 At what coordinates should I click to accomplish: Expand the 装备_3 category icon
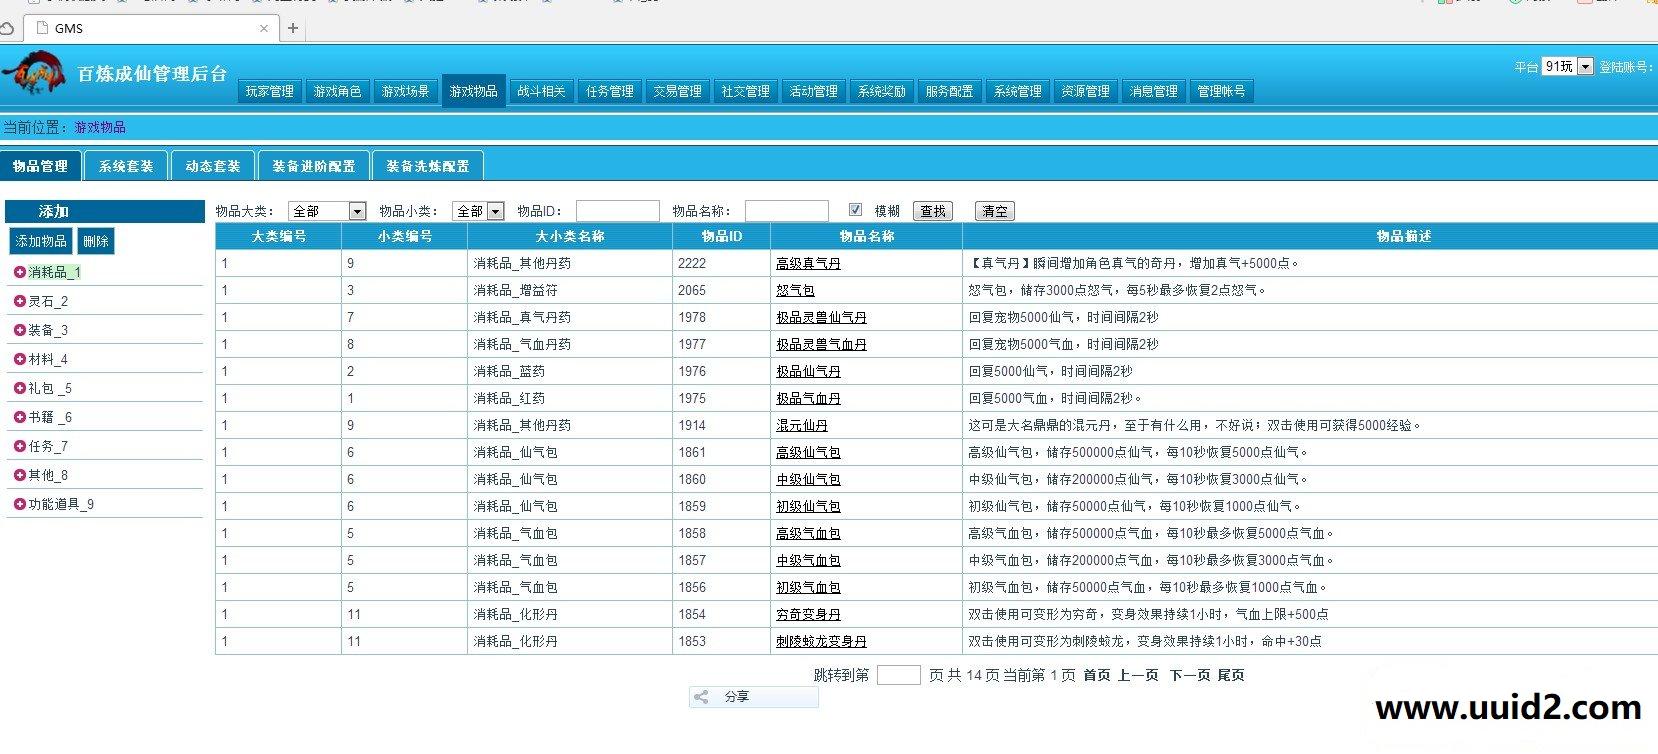click(19, 330)
